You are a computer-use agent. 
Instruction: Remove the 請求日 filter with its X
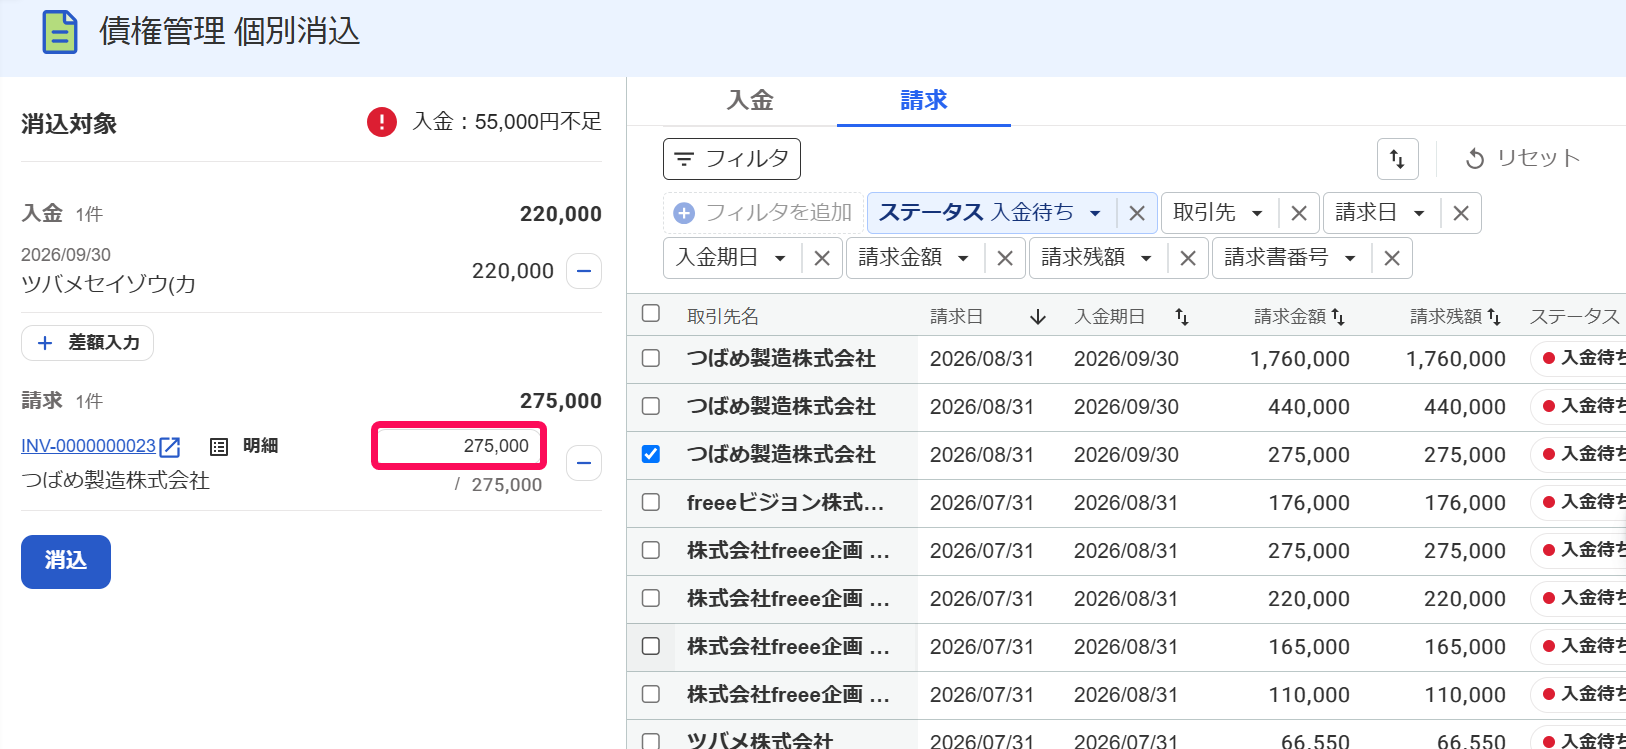[1461, 213]
